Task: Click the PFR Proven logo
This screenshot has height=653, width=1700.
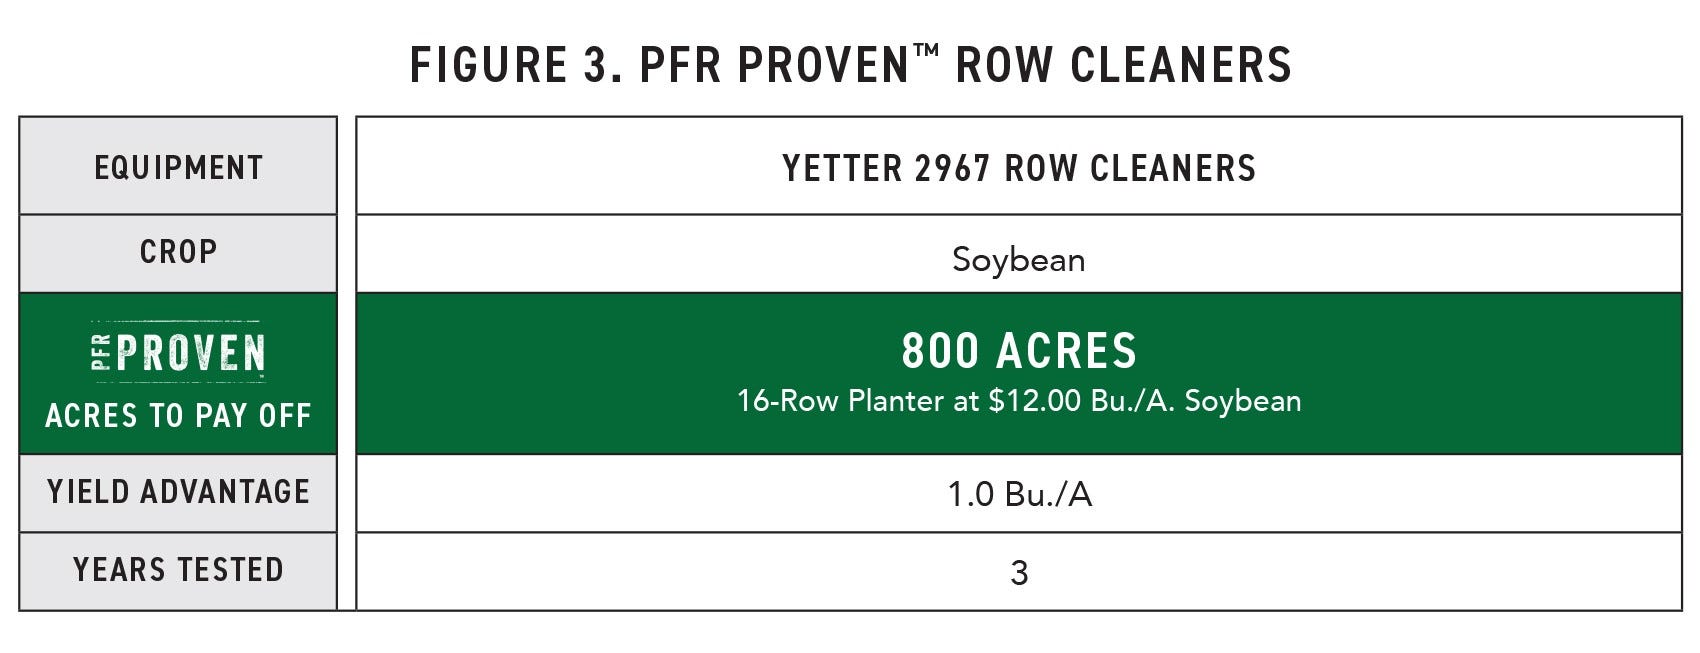Action: [x=178, y=351]
